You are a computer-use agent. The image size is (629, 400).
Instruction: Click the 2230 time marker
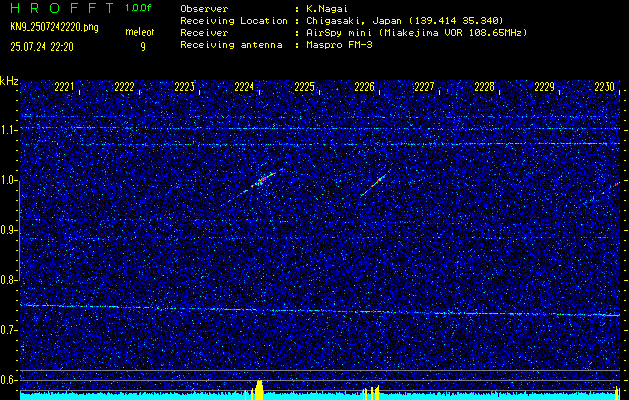coord(605,87)
